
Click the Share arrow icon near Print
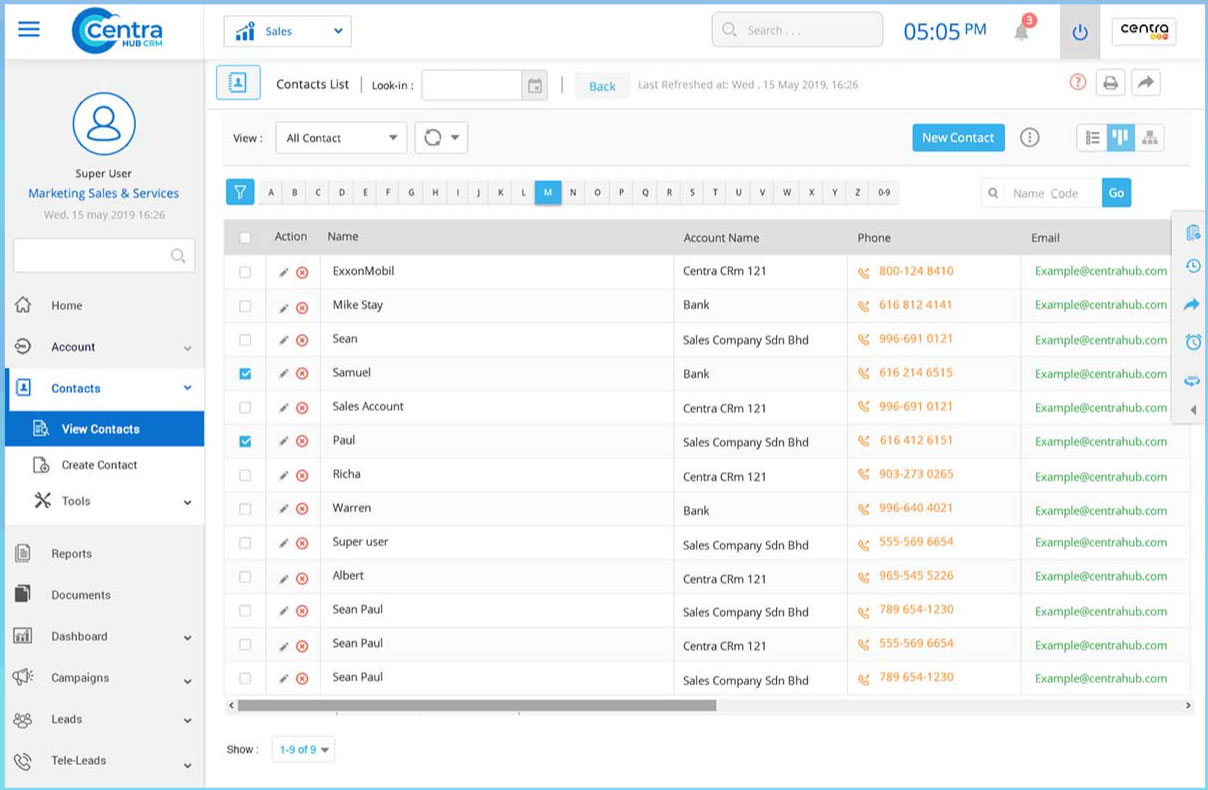pos(1146,83)
